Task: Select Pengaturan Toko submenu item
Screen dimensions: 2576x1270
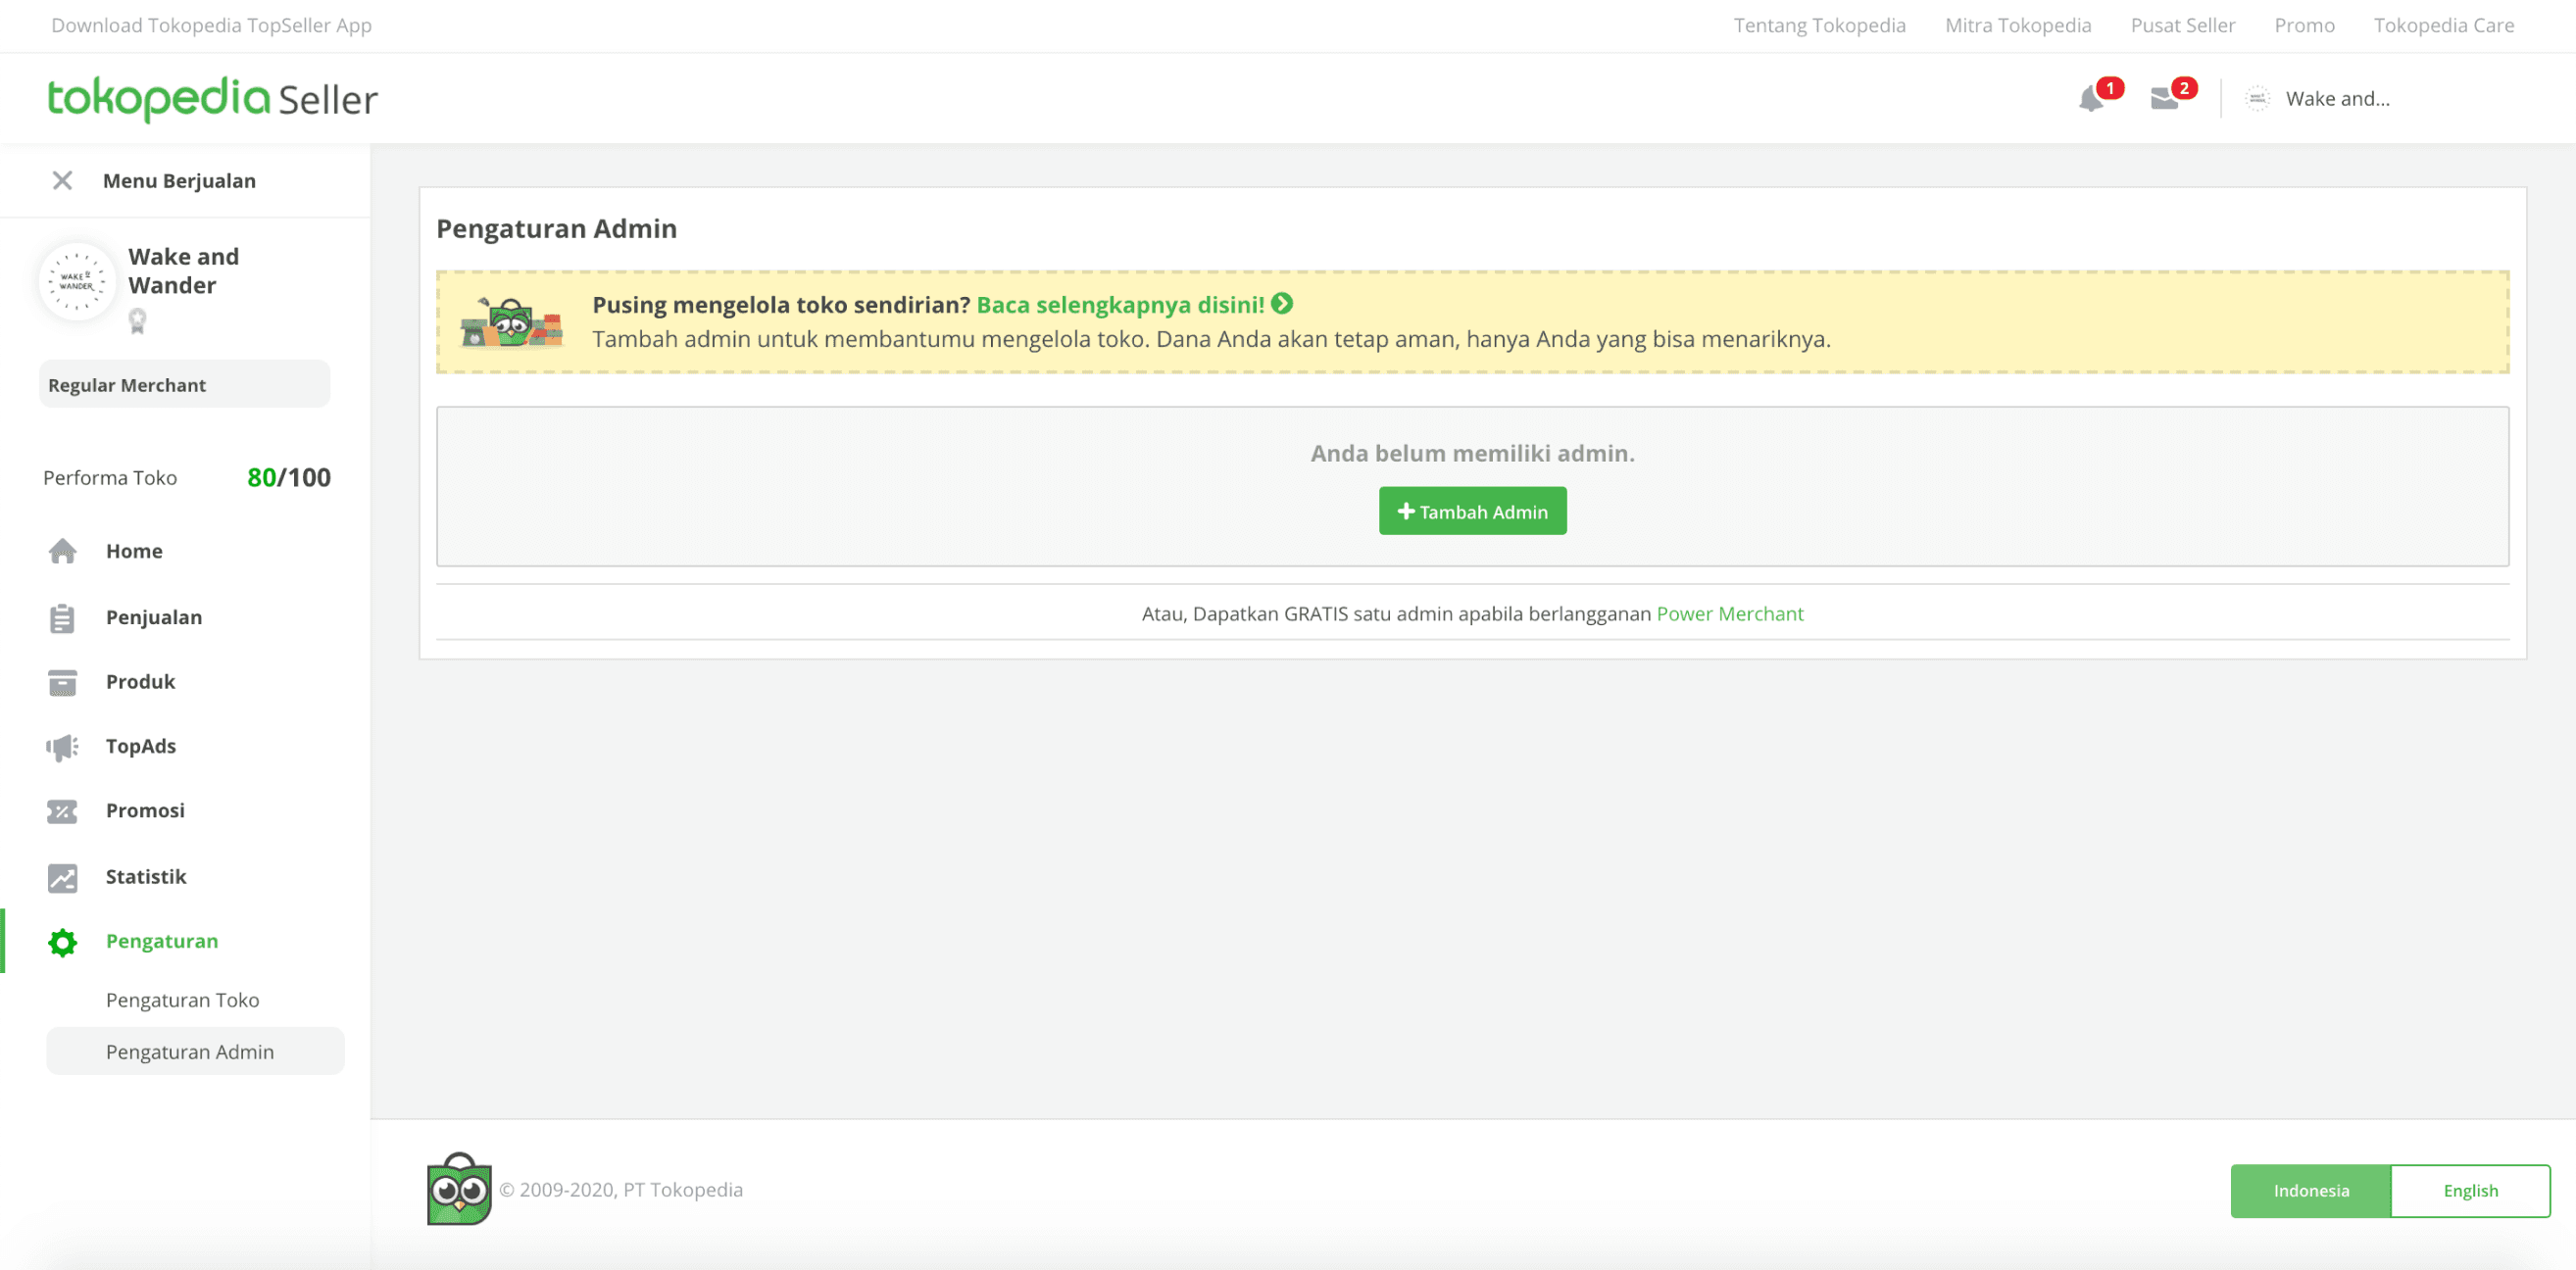Action: [182, 1000]
